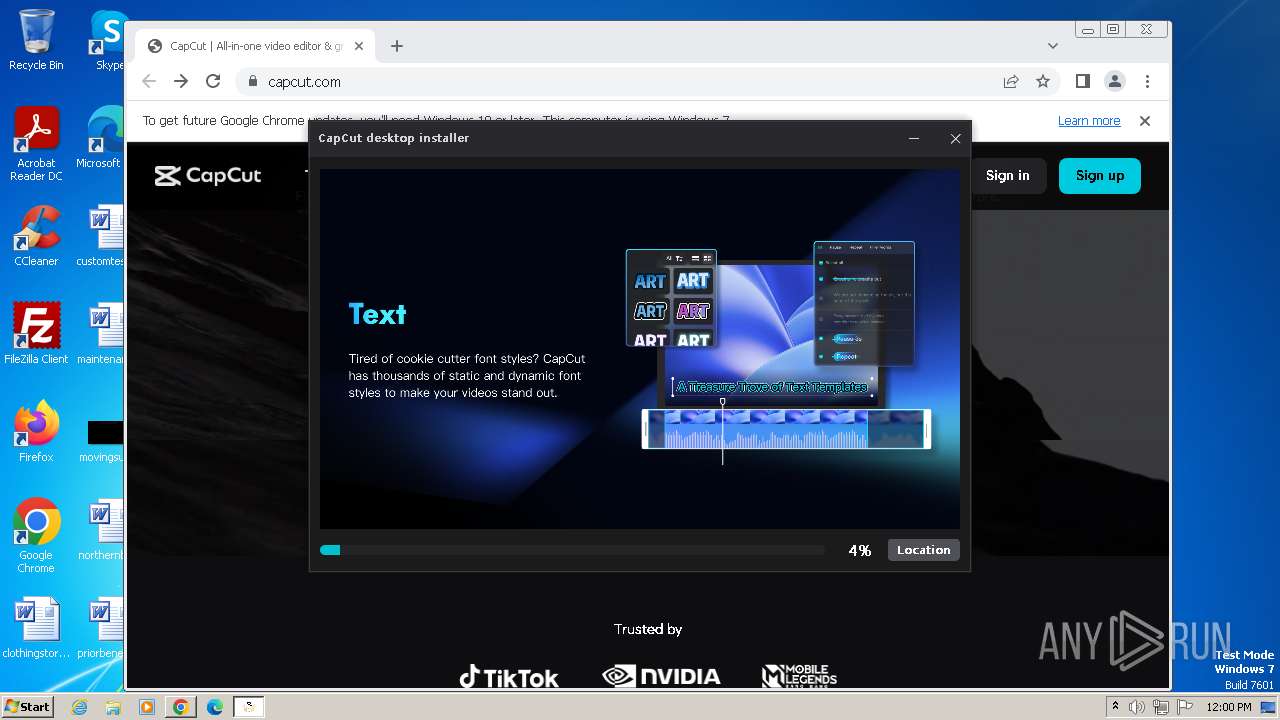This screenshot has width=1280, height=720.
Task: Open the CCleaner desktop shortcut
Action: (36, 236)
